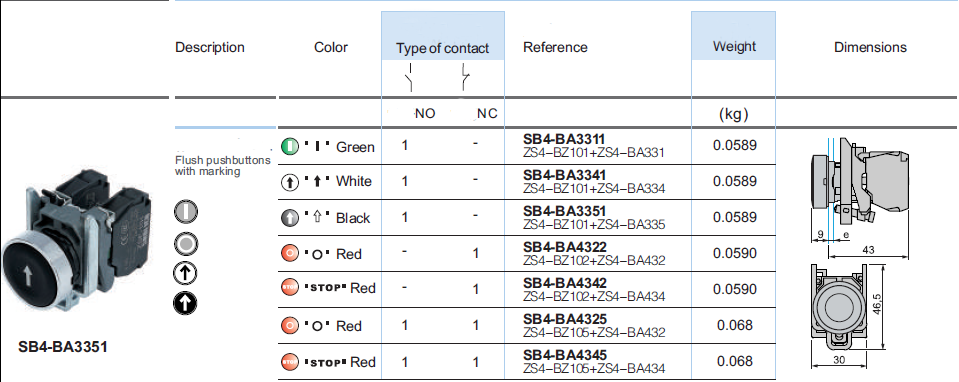
Task: Click the green 'I' pushbutton icon
Action: point(289,146)
